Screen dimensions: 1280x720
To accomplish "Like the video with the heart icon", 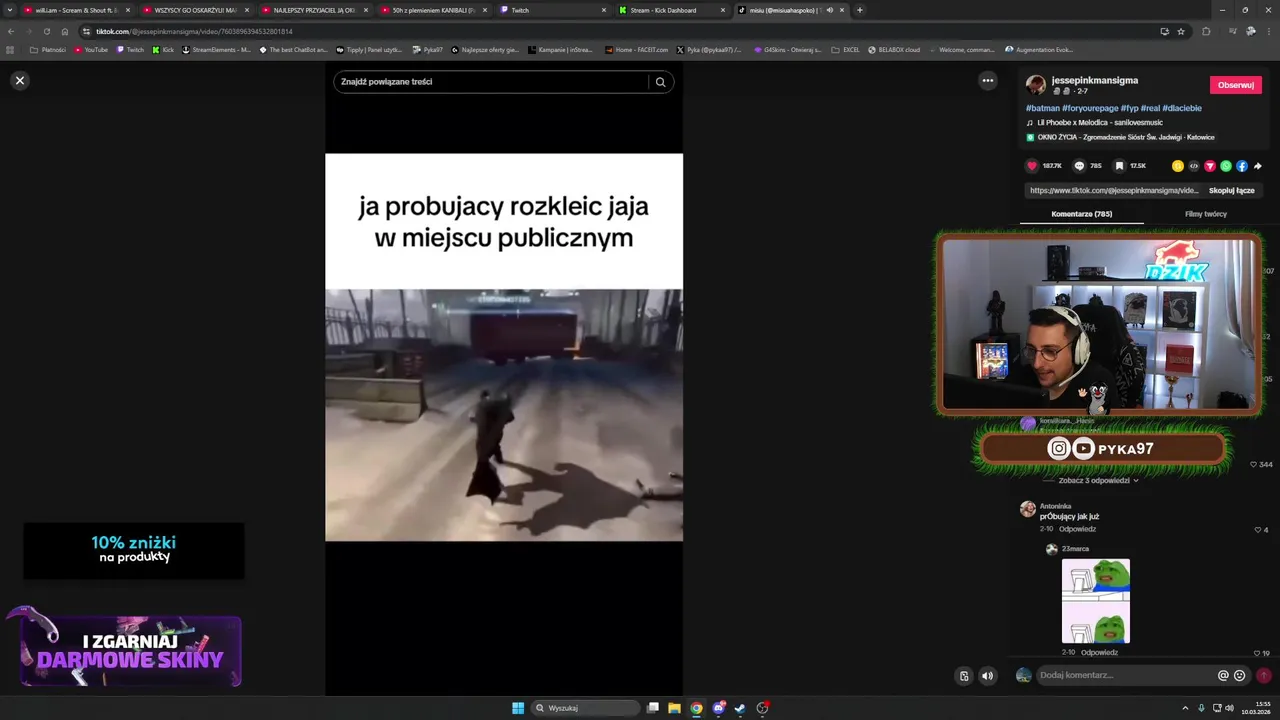I will pos(1032,166).
